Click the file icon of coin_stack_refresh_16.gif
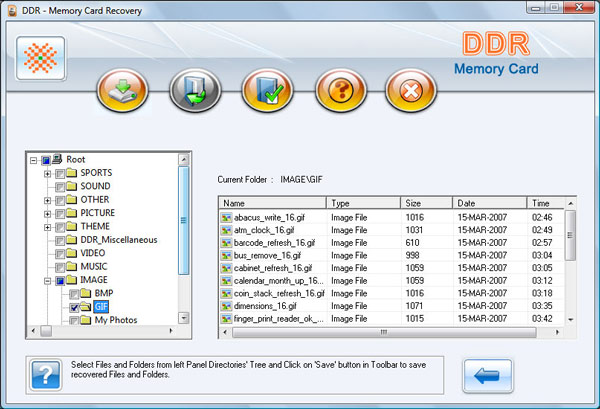The image size is (600, 409). [226, 293]
